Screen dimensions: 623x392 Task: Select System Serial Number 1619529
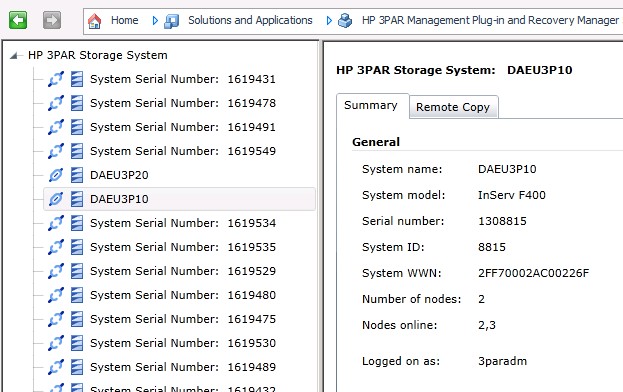pyautogui.click(x=183, y=271)
